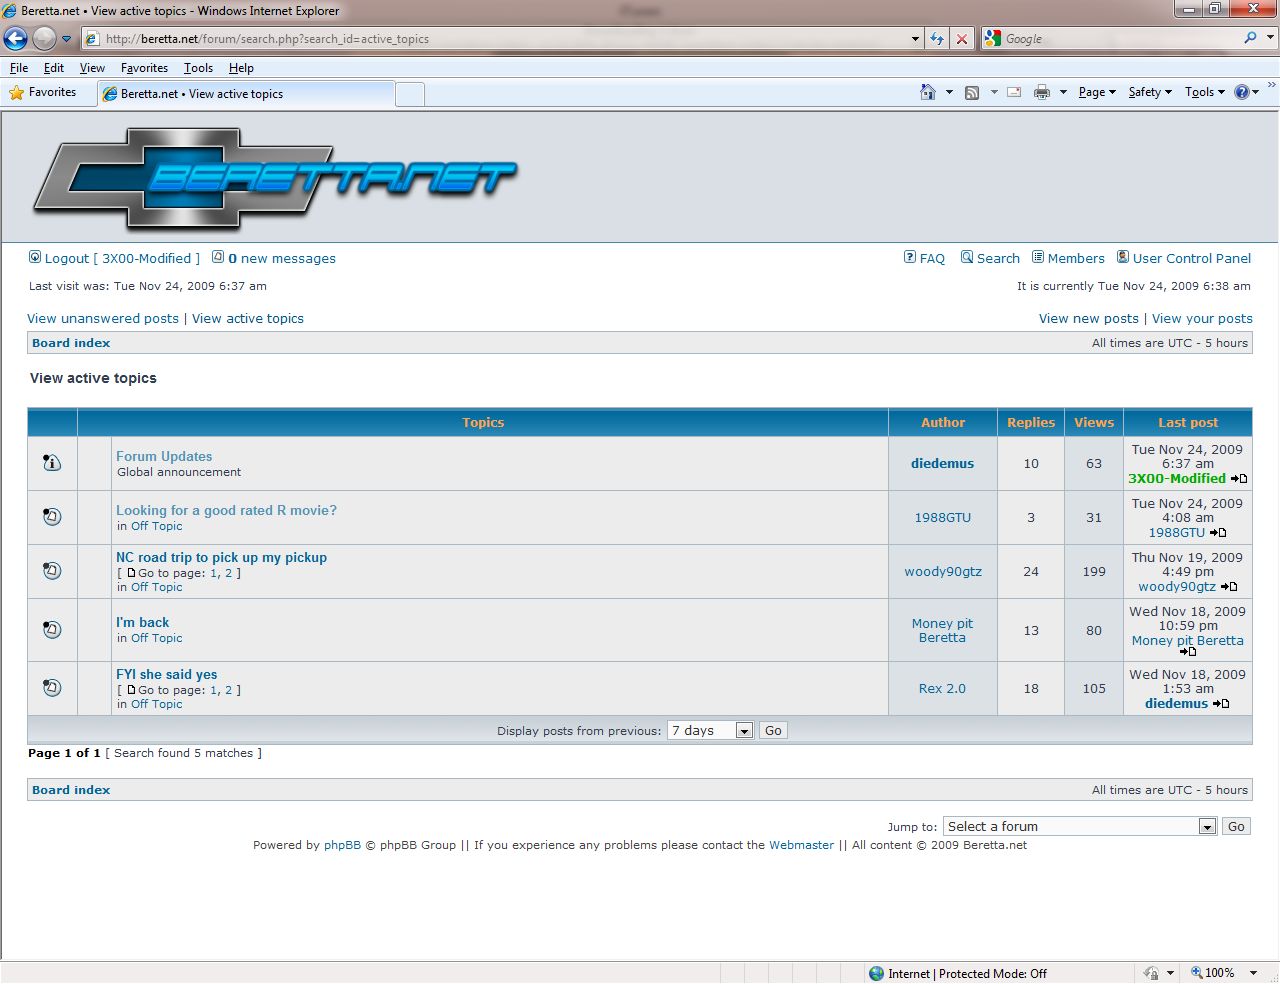Open the Tools menu in menu bar

[x=198, y=68]
